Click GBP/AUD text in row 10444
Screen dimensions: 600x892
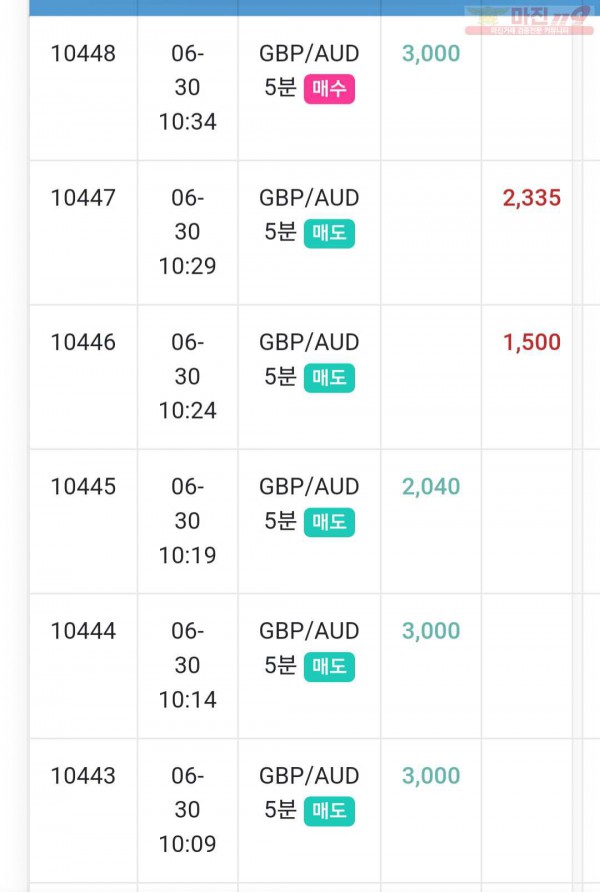coord(309,631)
